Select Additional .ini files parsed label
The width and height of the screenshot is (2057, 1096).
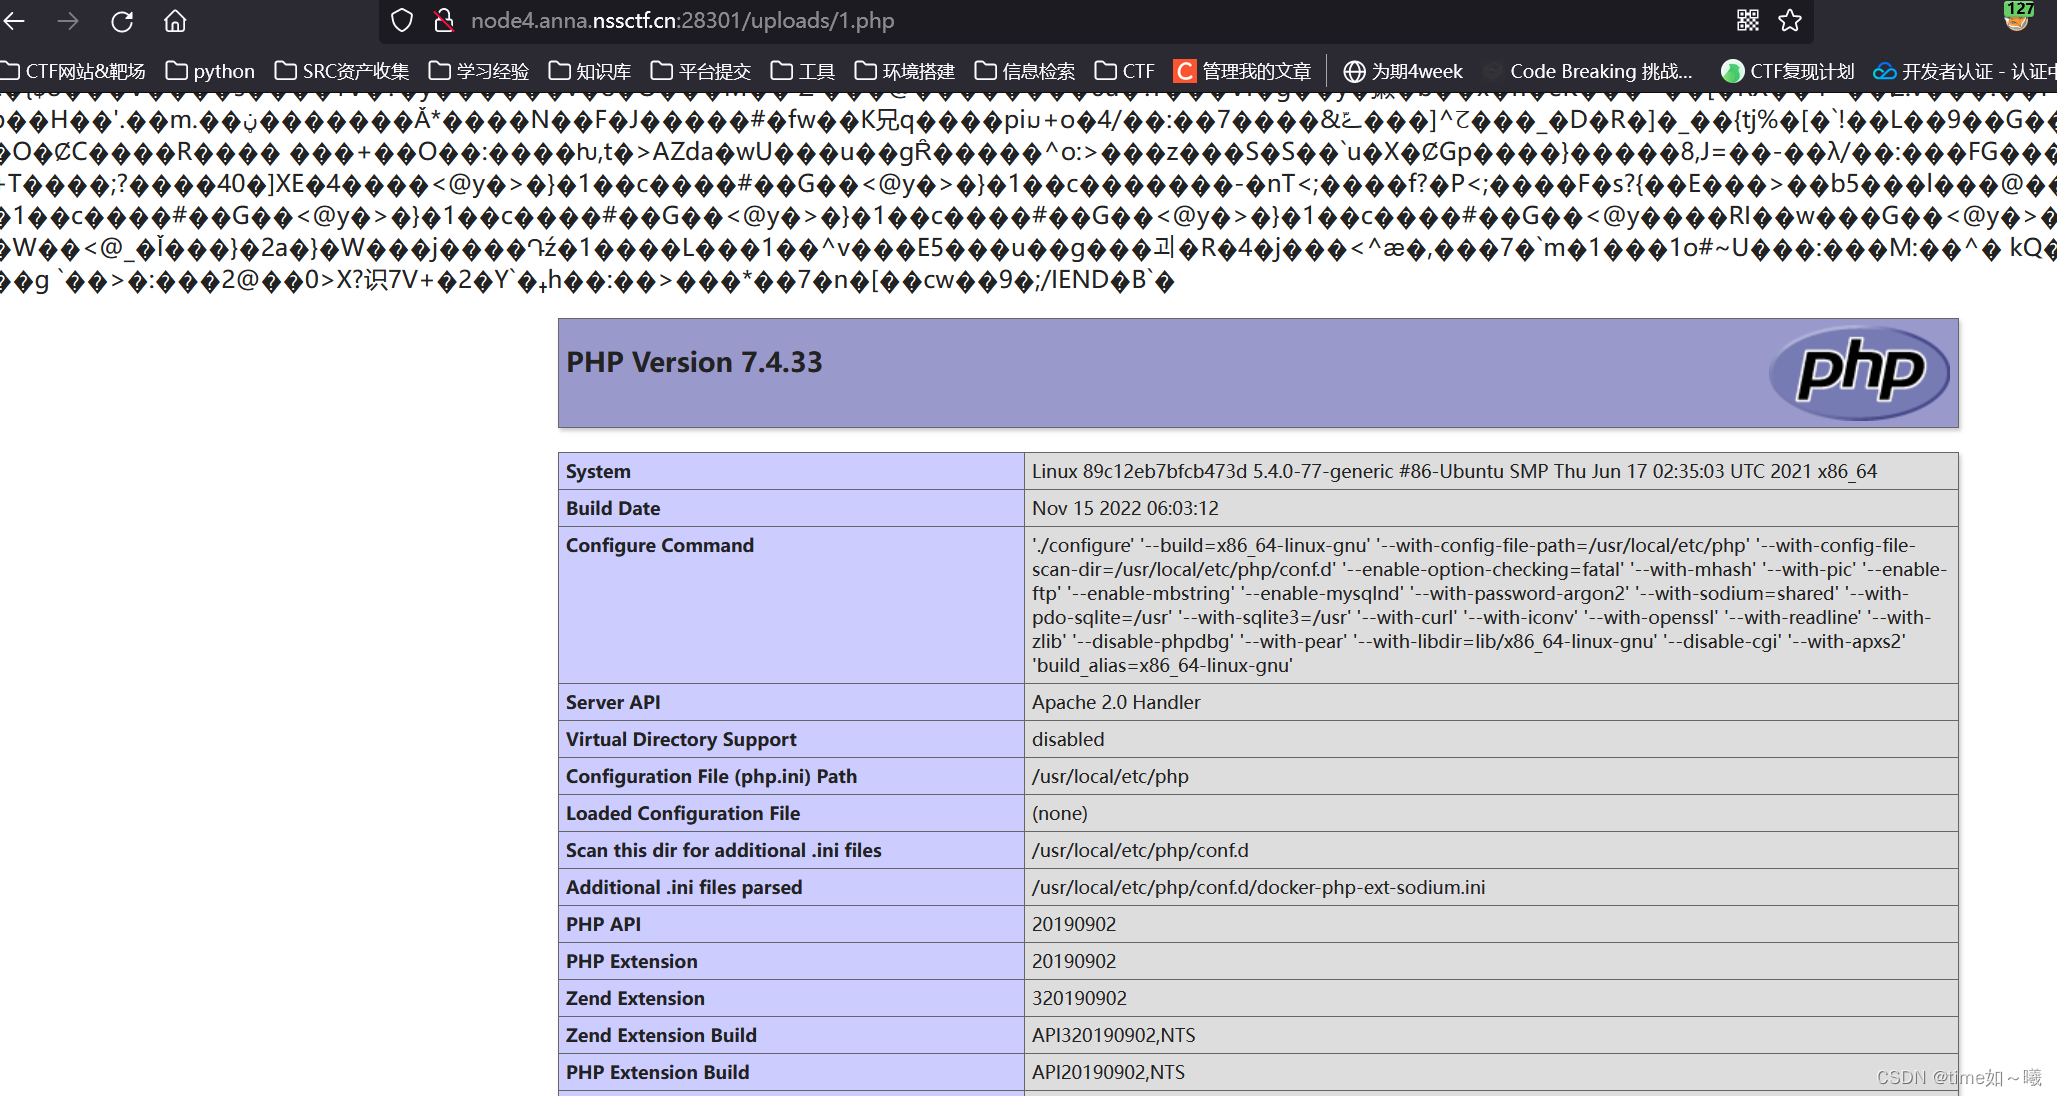click(684, 887)
